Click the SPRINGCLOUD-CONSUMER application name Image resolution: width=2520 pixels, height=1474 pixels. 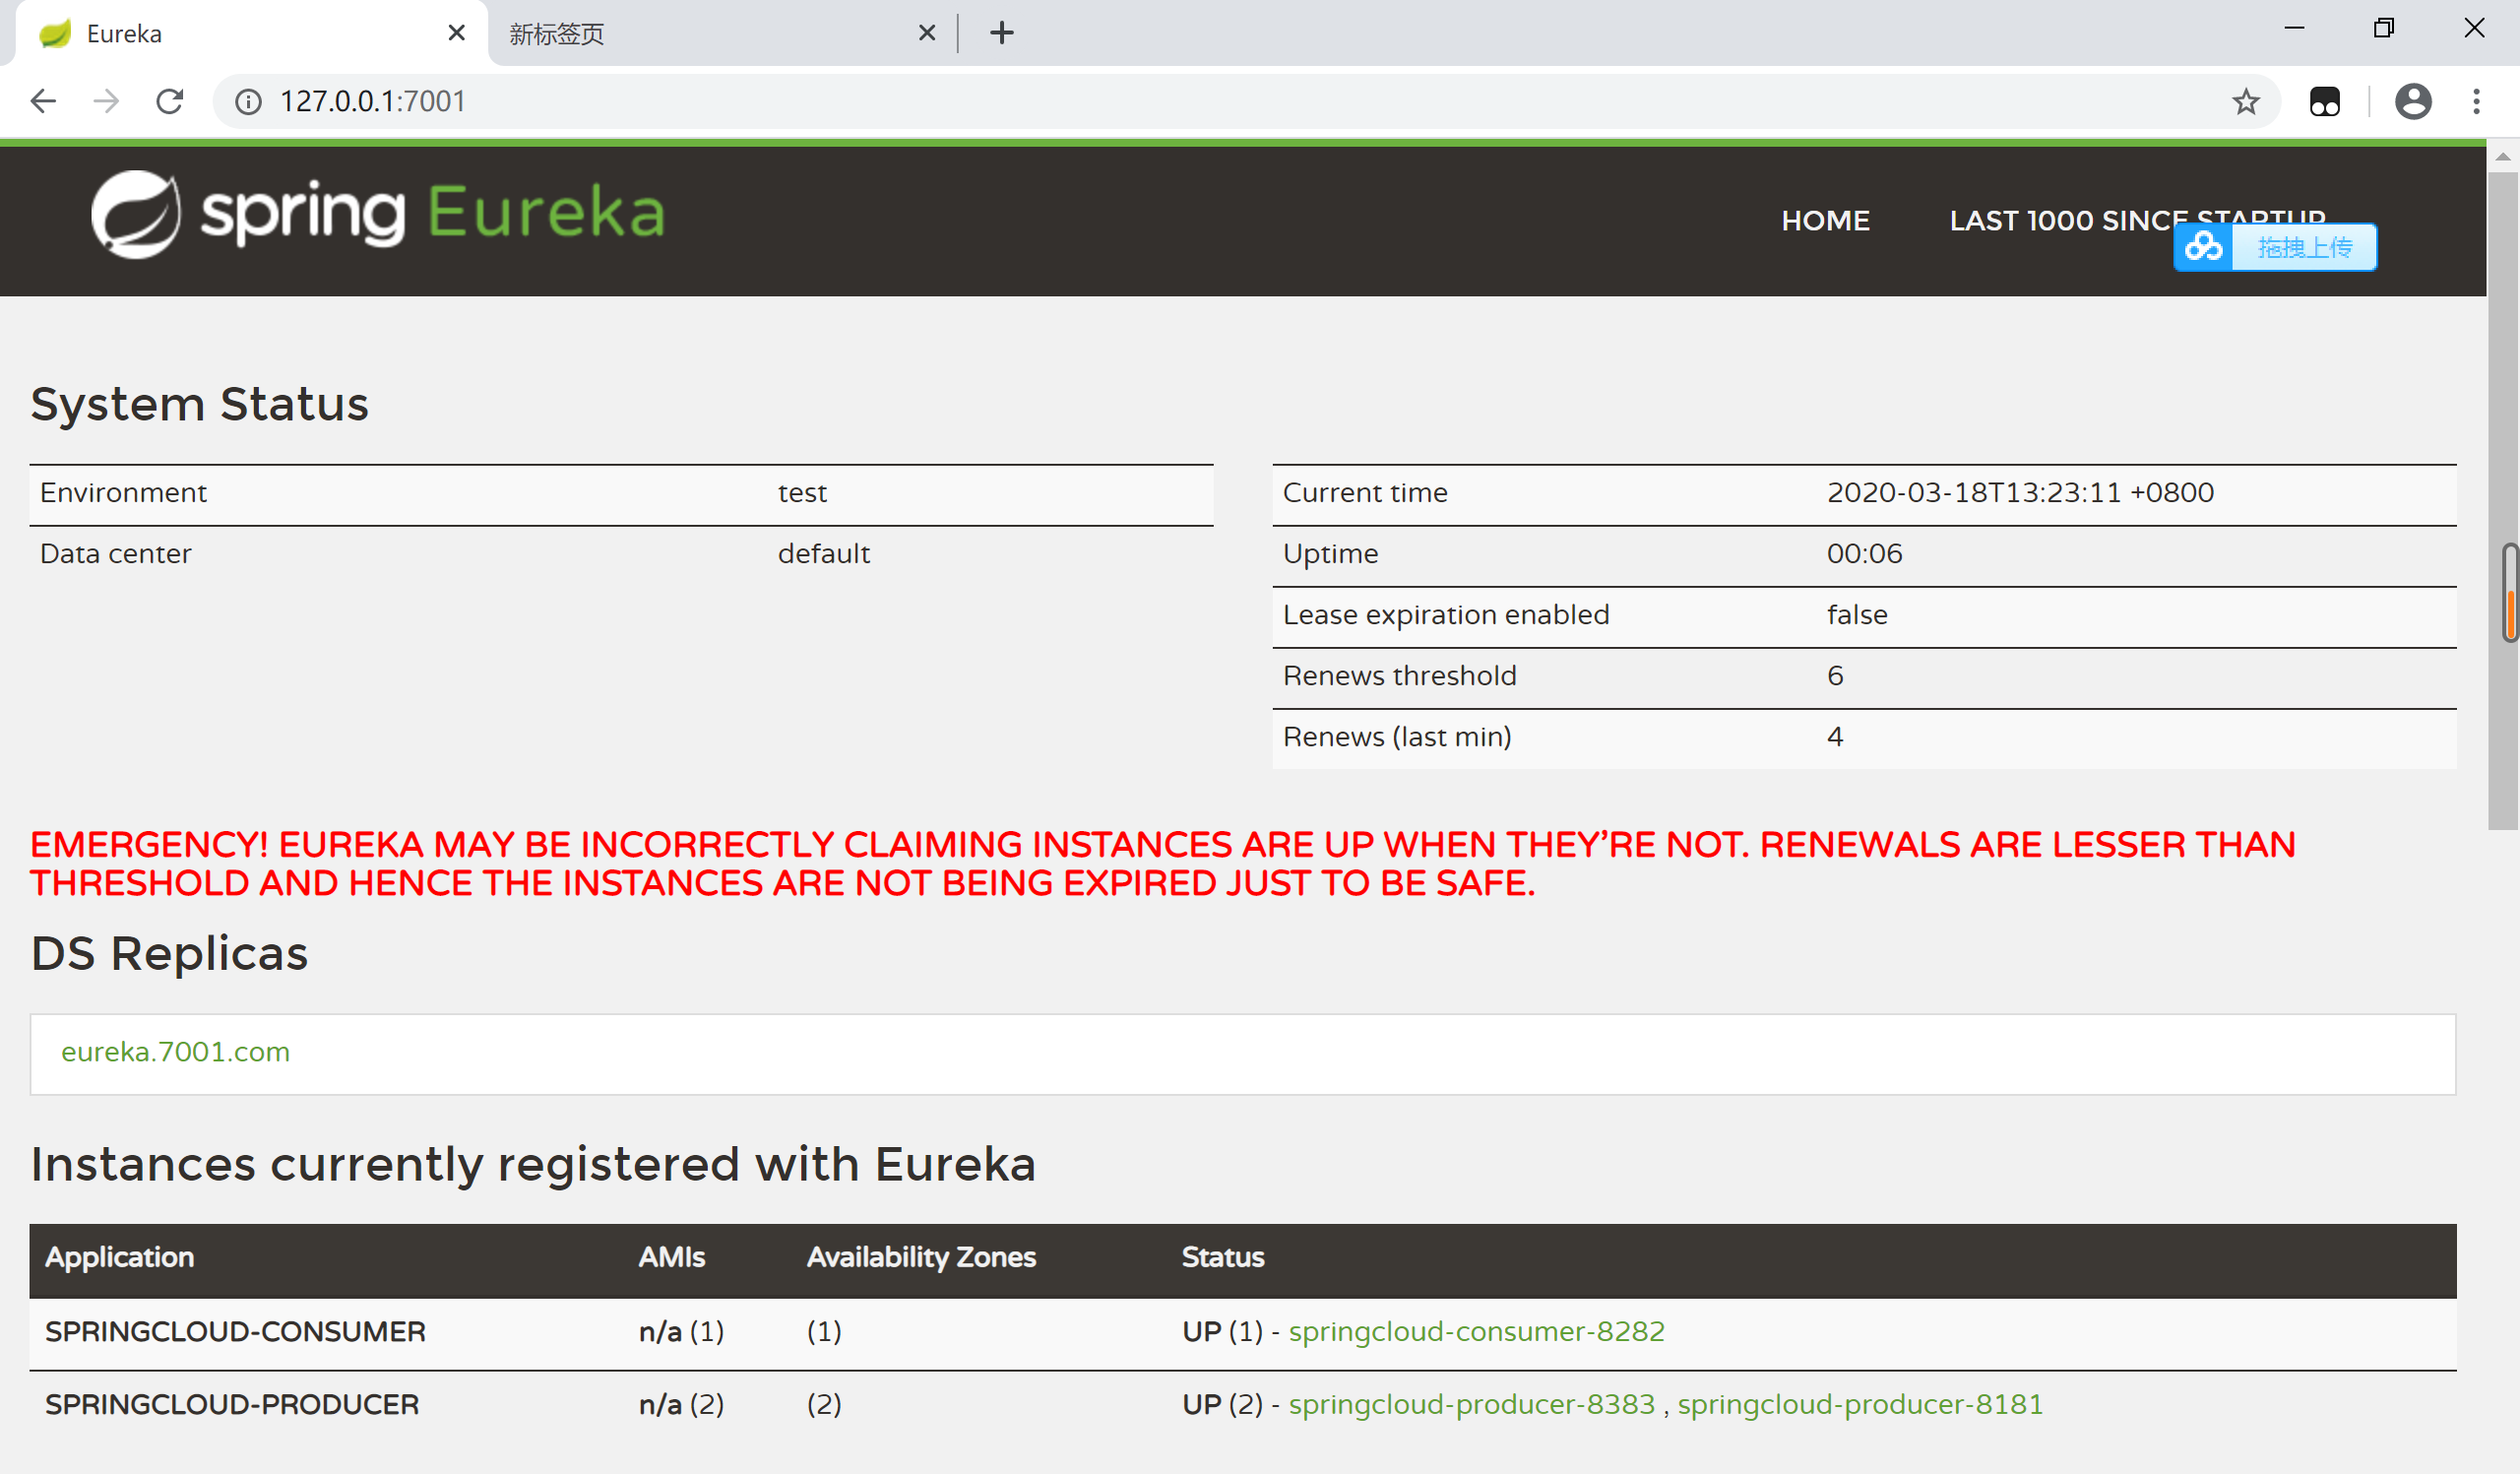(x=235, y=1332)
